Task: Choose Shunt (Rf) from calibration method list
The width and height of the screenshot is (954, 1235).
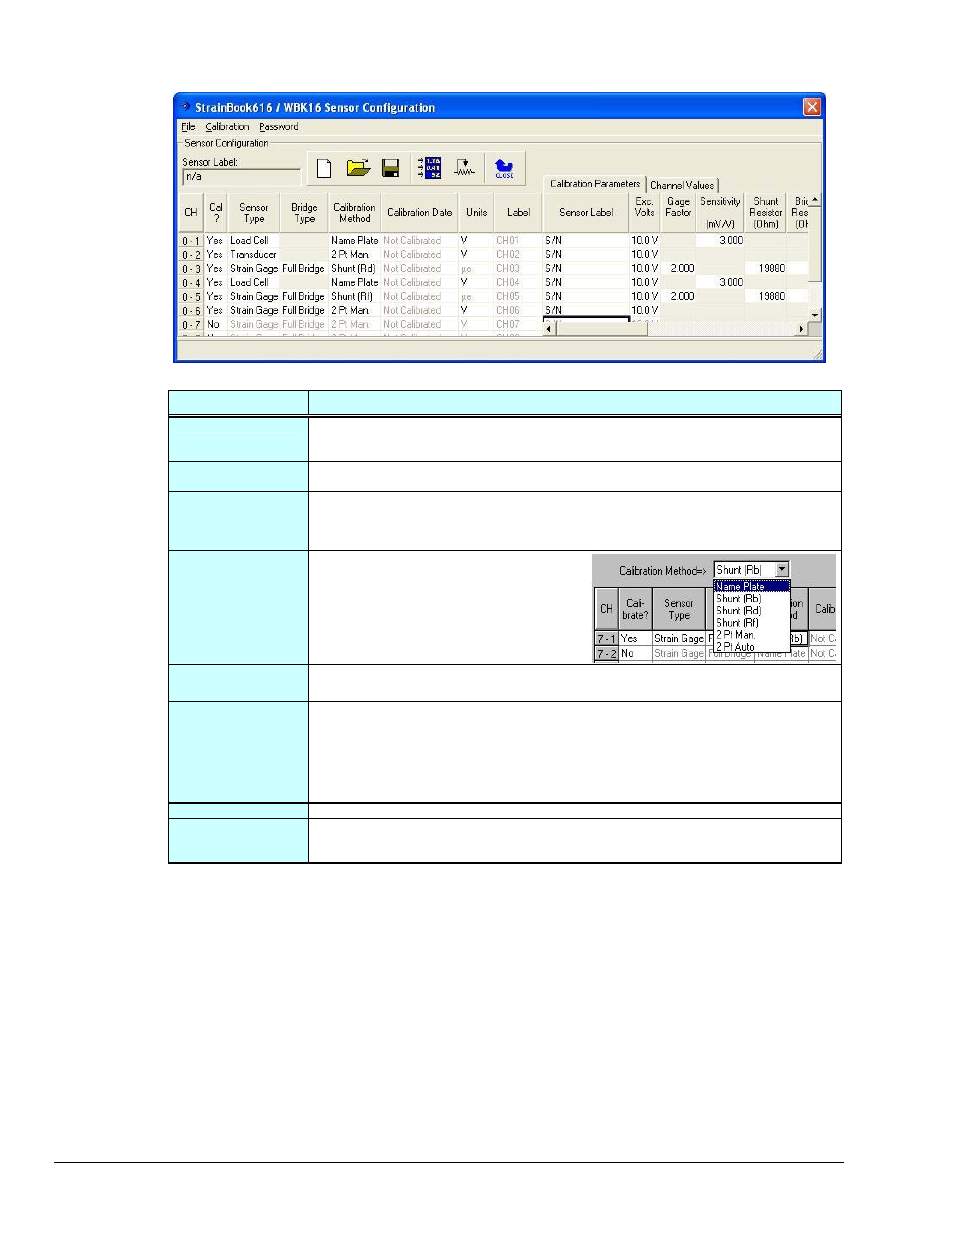Action: 751,623
